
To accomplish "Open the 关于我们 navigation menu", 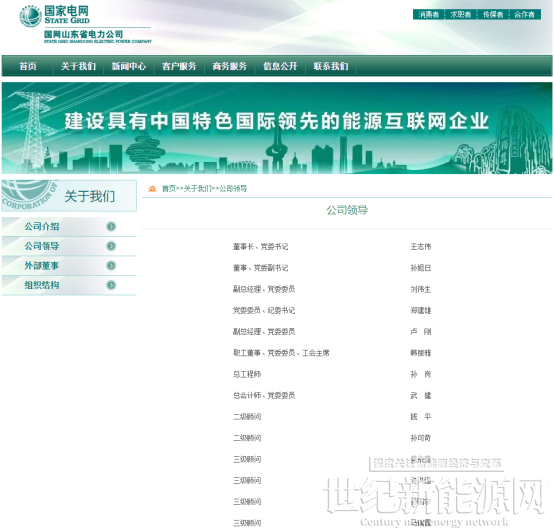I will click(78, 66).
